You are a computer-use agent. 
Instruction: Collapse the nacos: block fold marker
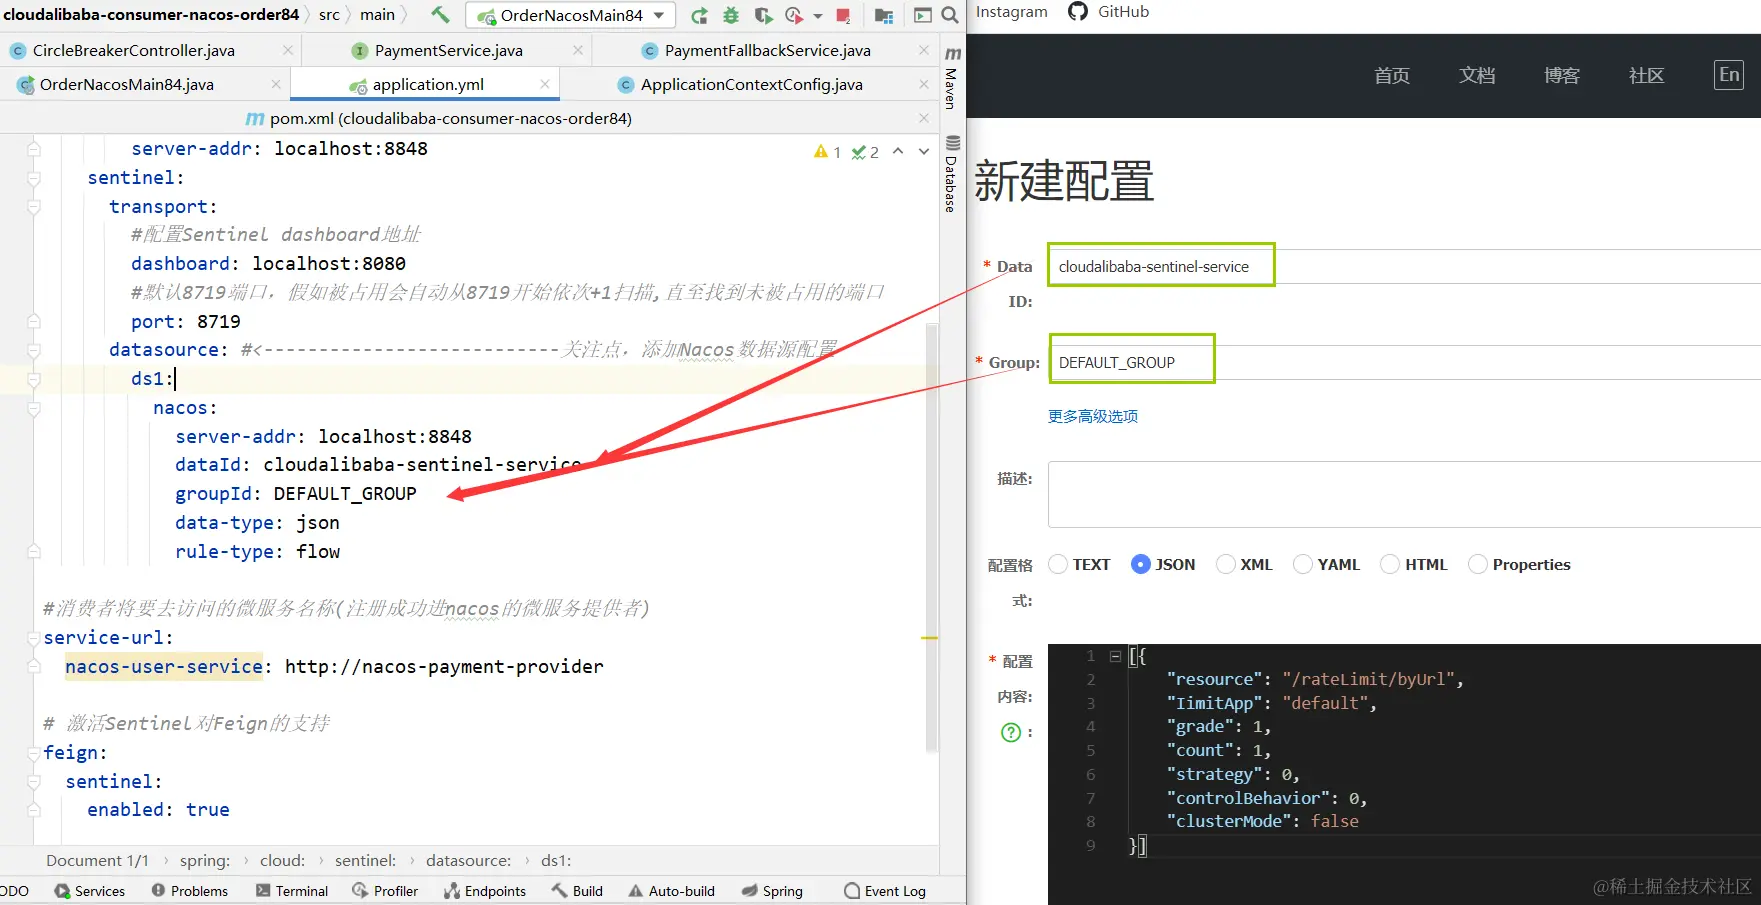[34, 409]
